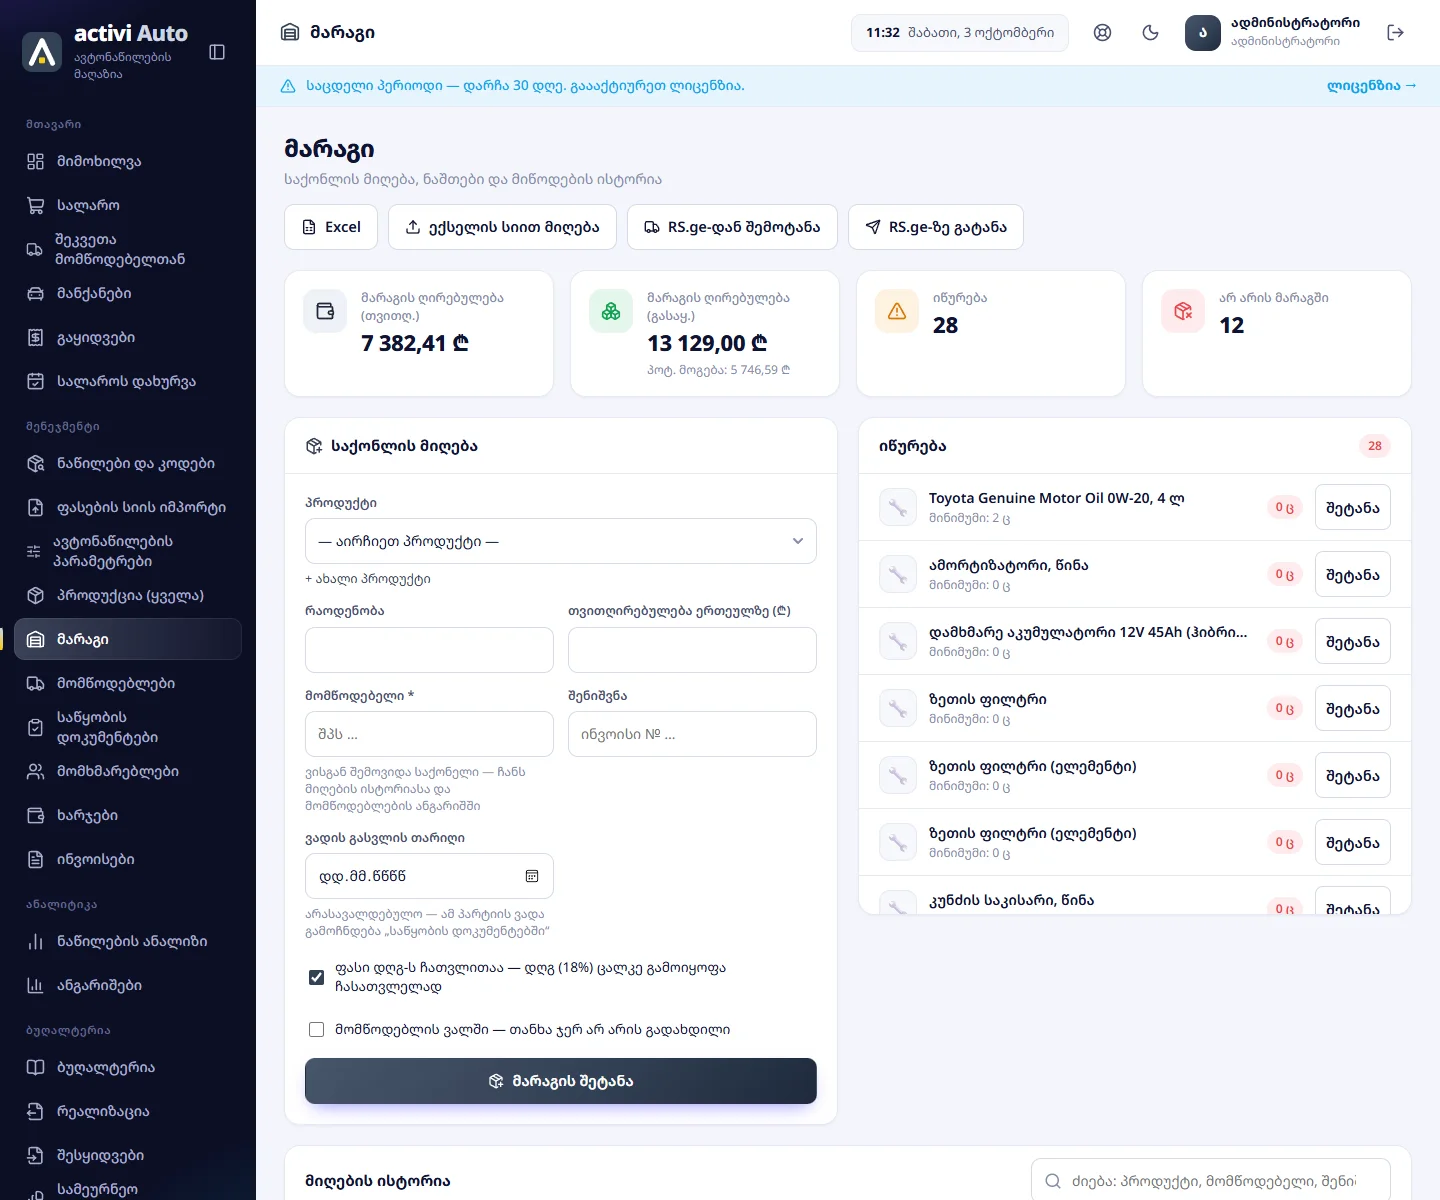Focus the მომწოდებელი შპს input field
The width and height of the screenshot is (1440, 1200).
point(429,734)
